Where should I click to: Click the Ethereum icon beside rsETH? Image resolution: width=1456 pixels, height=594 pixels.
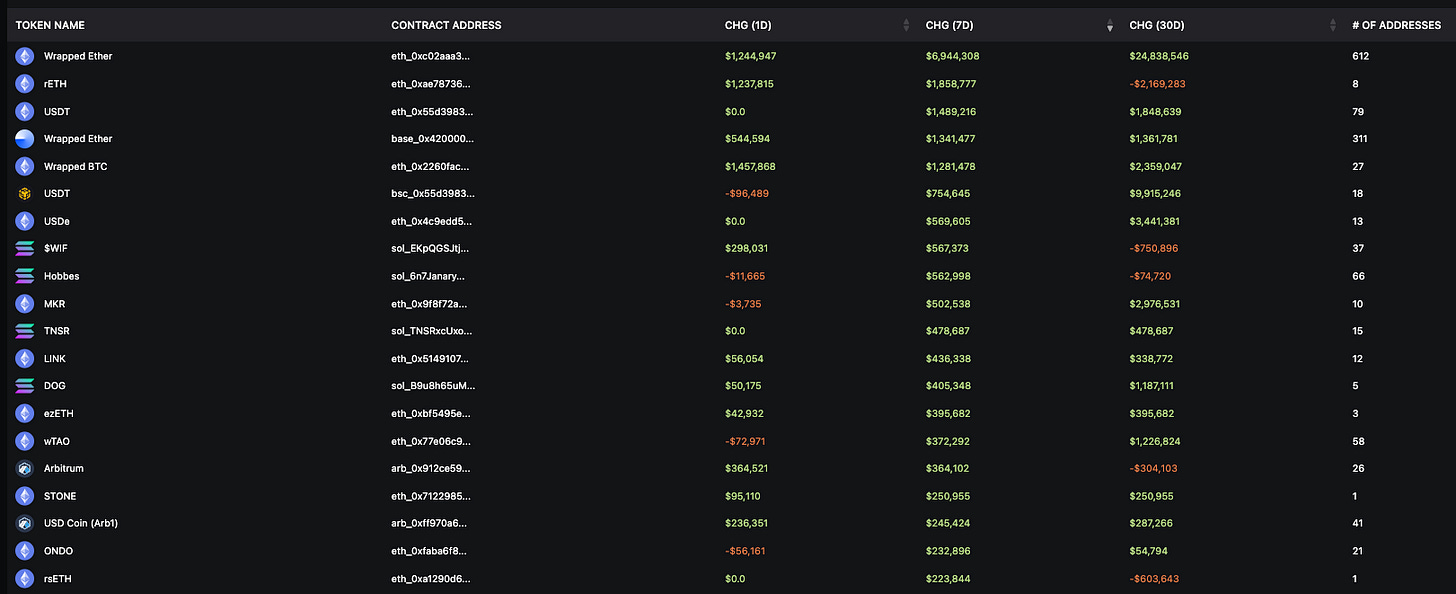[24, 579]
